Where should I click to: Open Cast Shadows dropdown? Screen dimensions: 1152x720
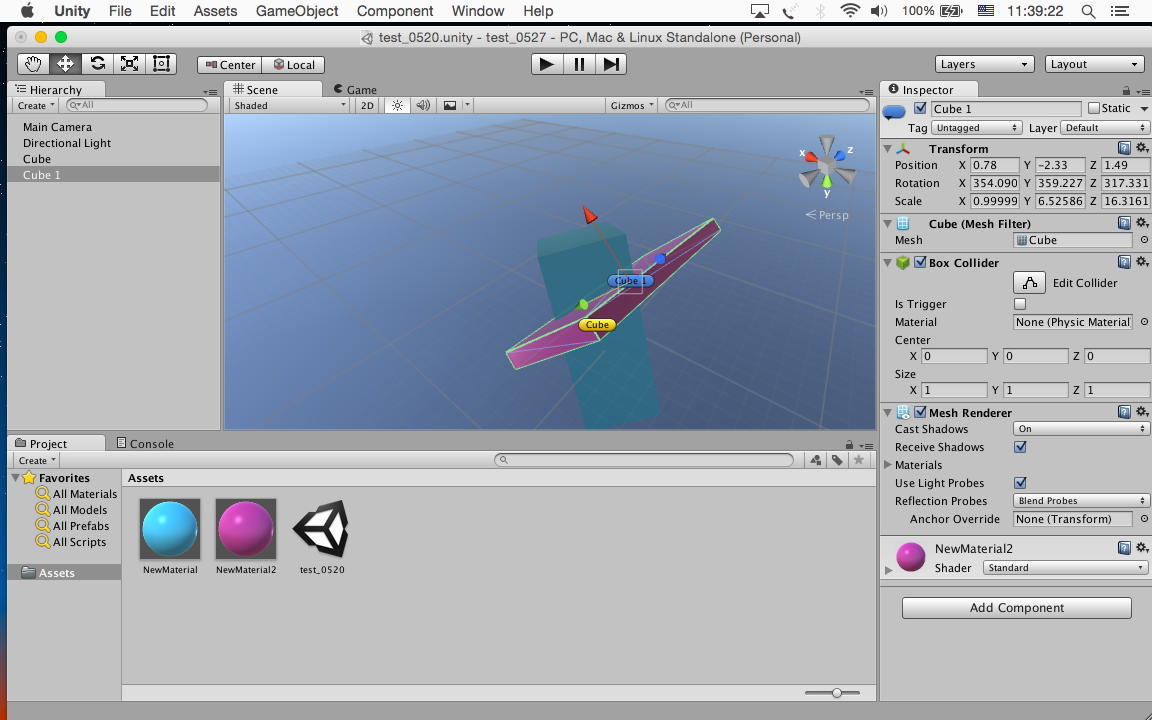click(x=1081, y=429)
